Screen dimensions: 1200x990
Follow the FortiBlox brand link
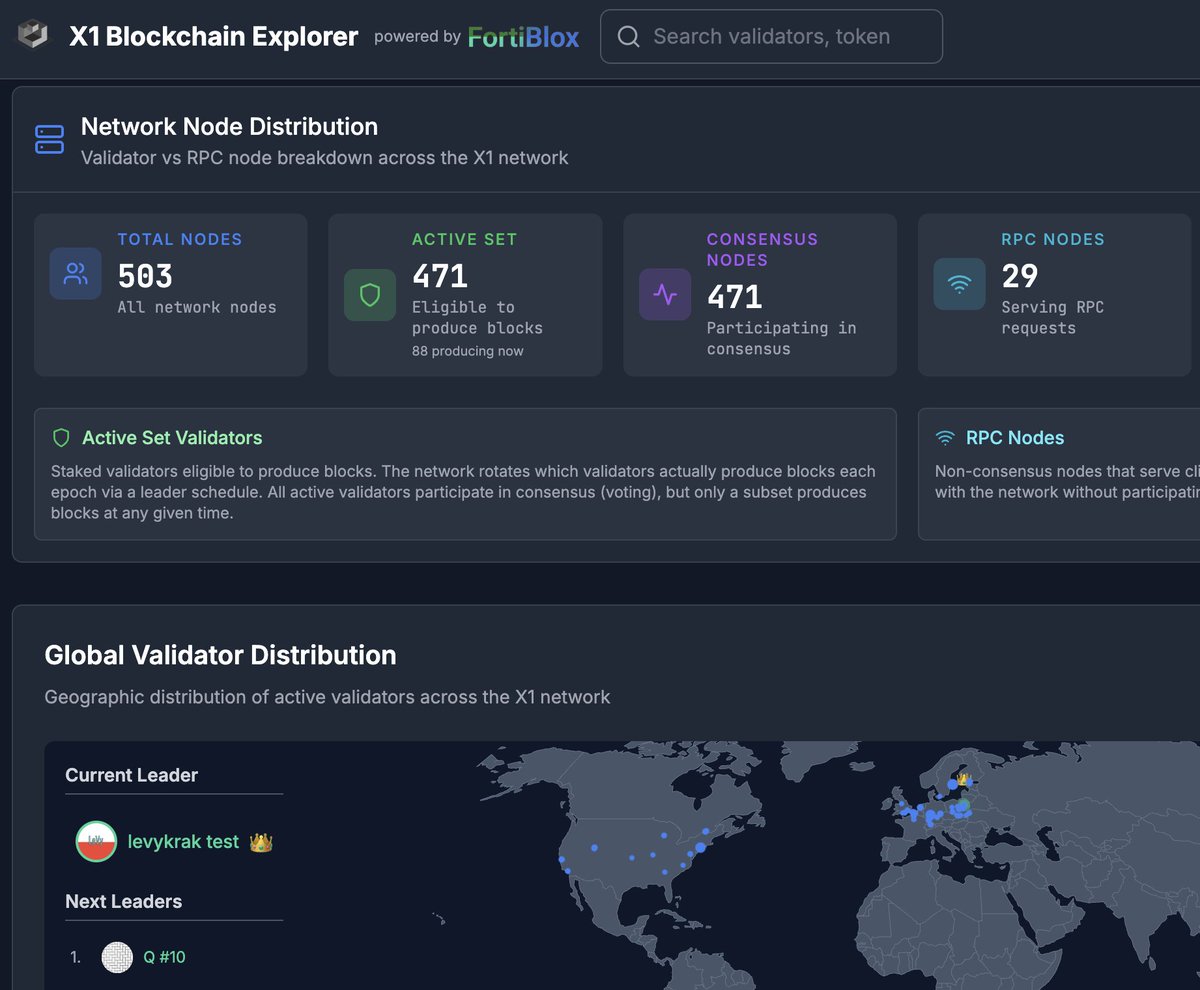tap(523, 37)
